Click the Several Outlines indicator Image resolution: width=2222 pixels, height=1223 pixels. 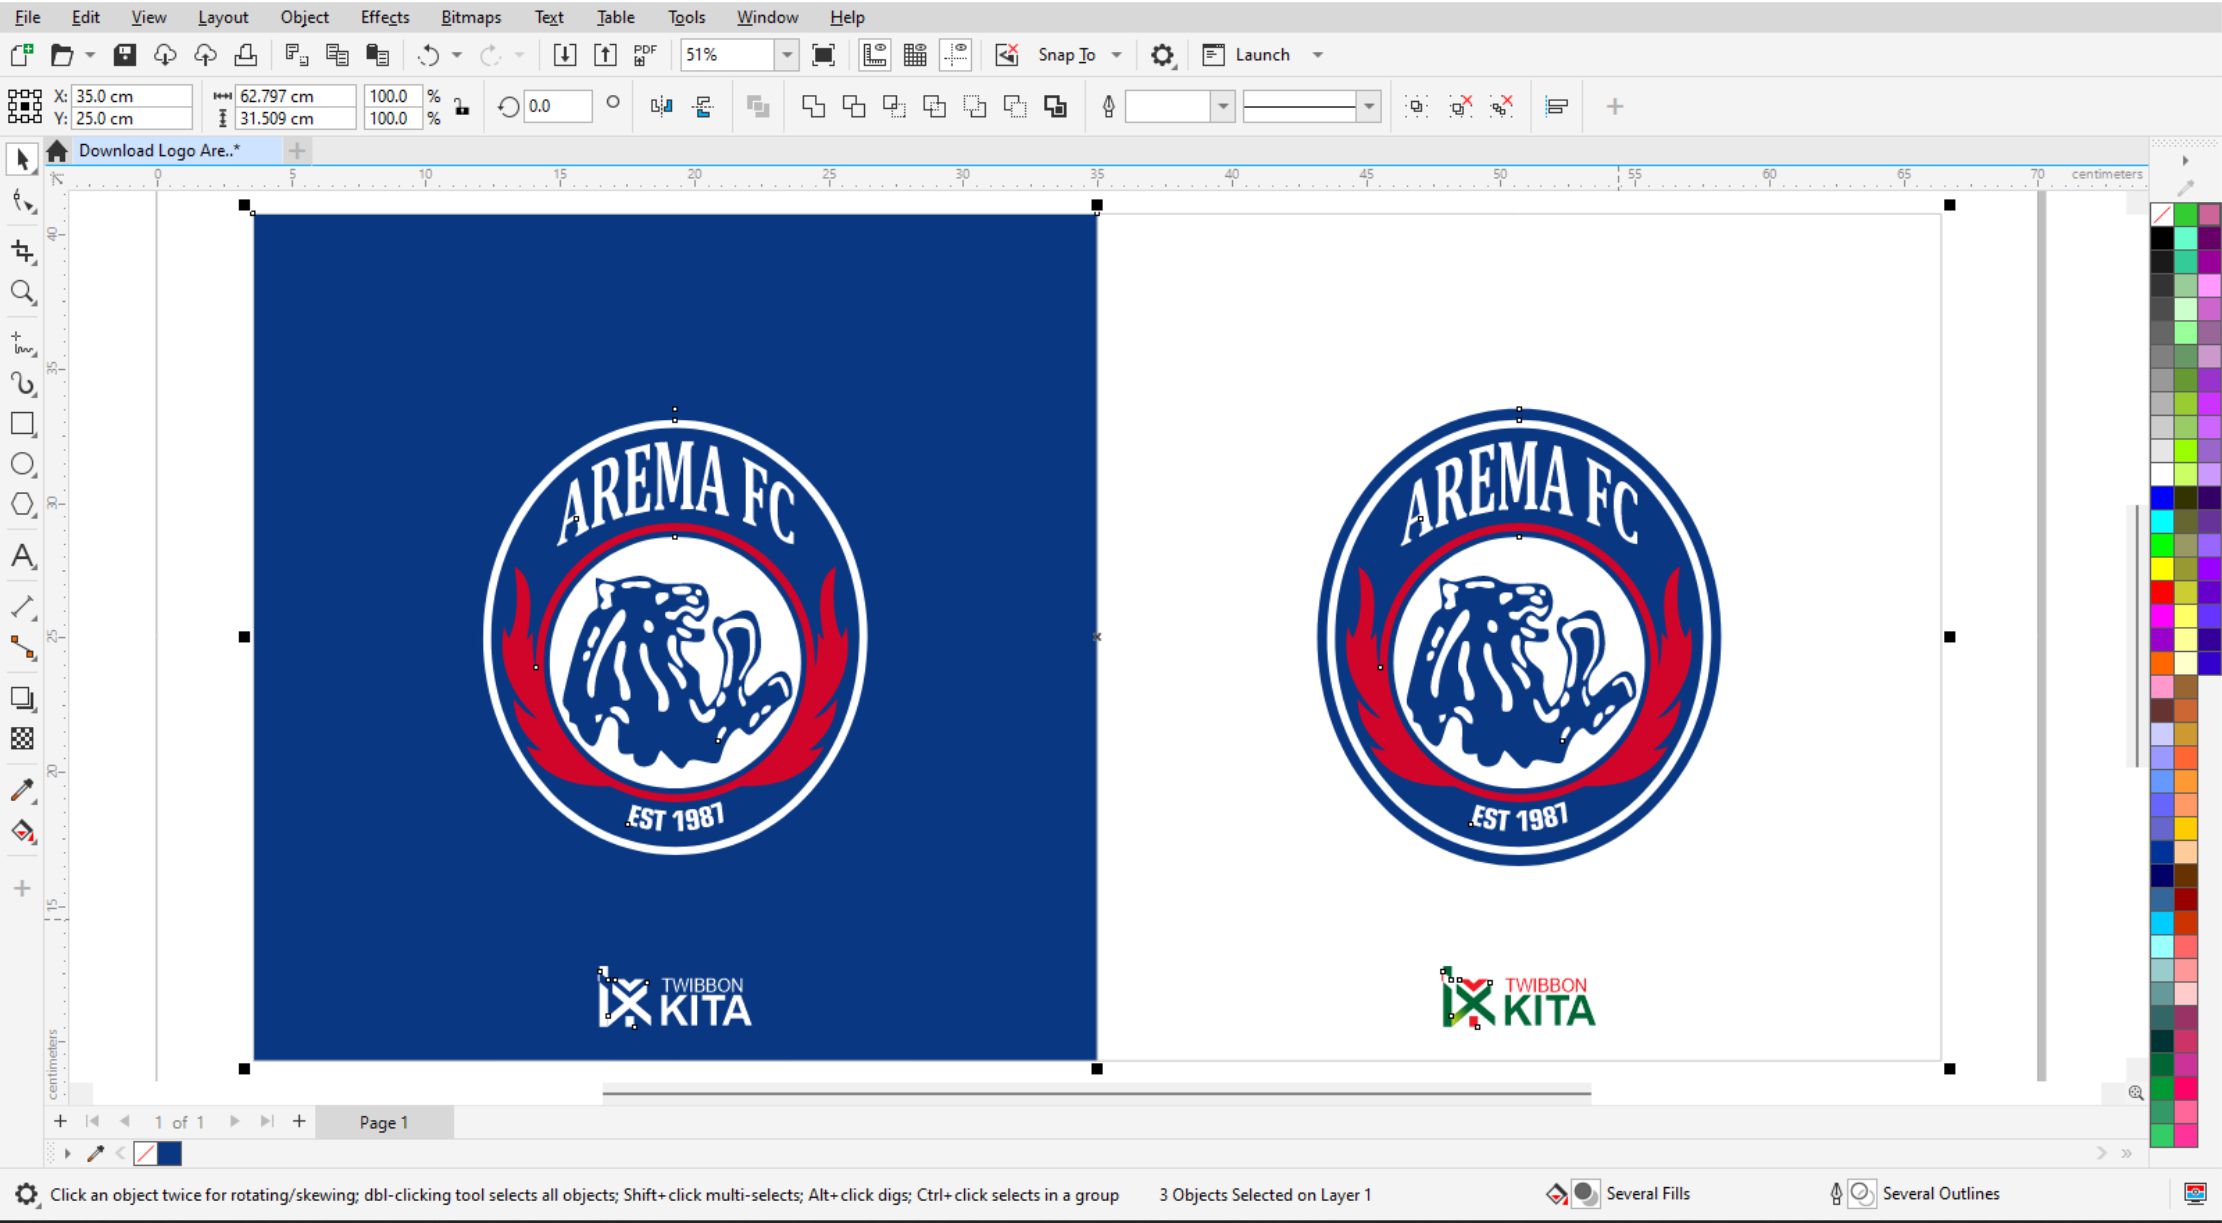tap(1914, 1194)
